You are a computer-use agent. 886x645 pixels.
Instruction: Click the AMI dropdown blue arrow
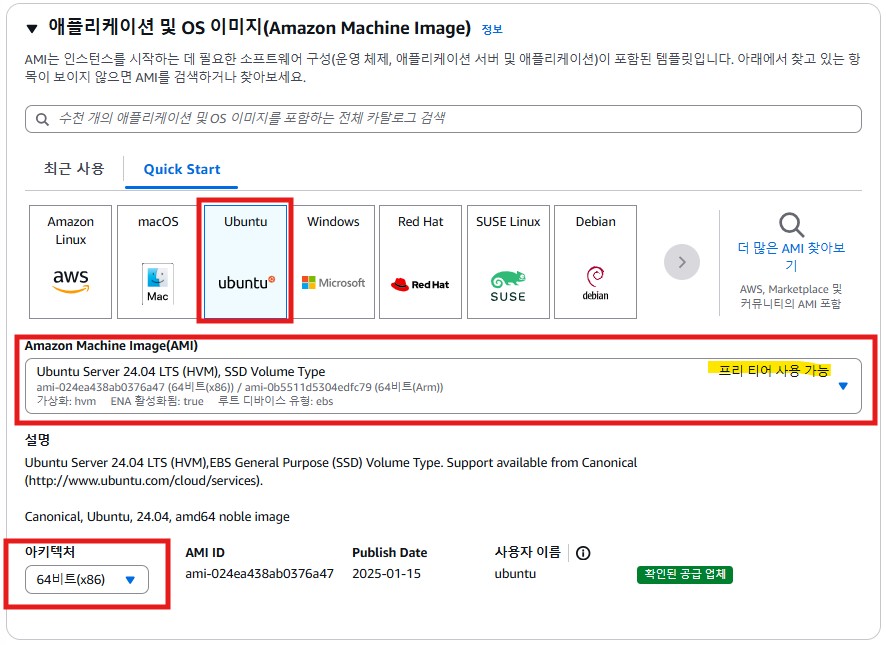843,386
